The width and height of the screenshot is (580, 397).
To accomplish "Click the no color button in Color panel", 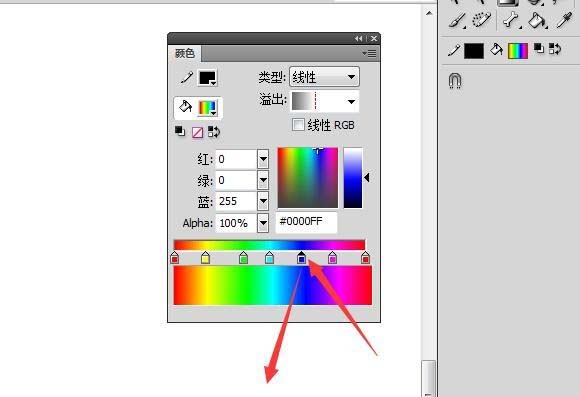I will coord(198,132).
